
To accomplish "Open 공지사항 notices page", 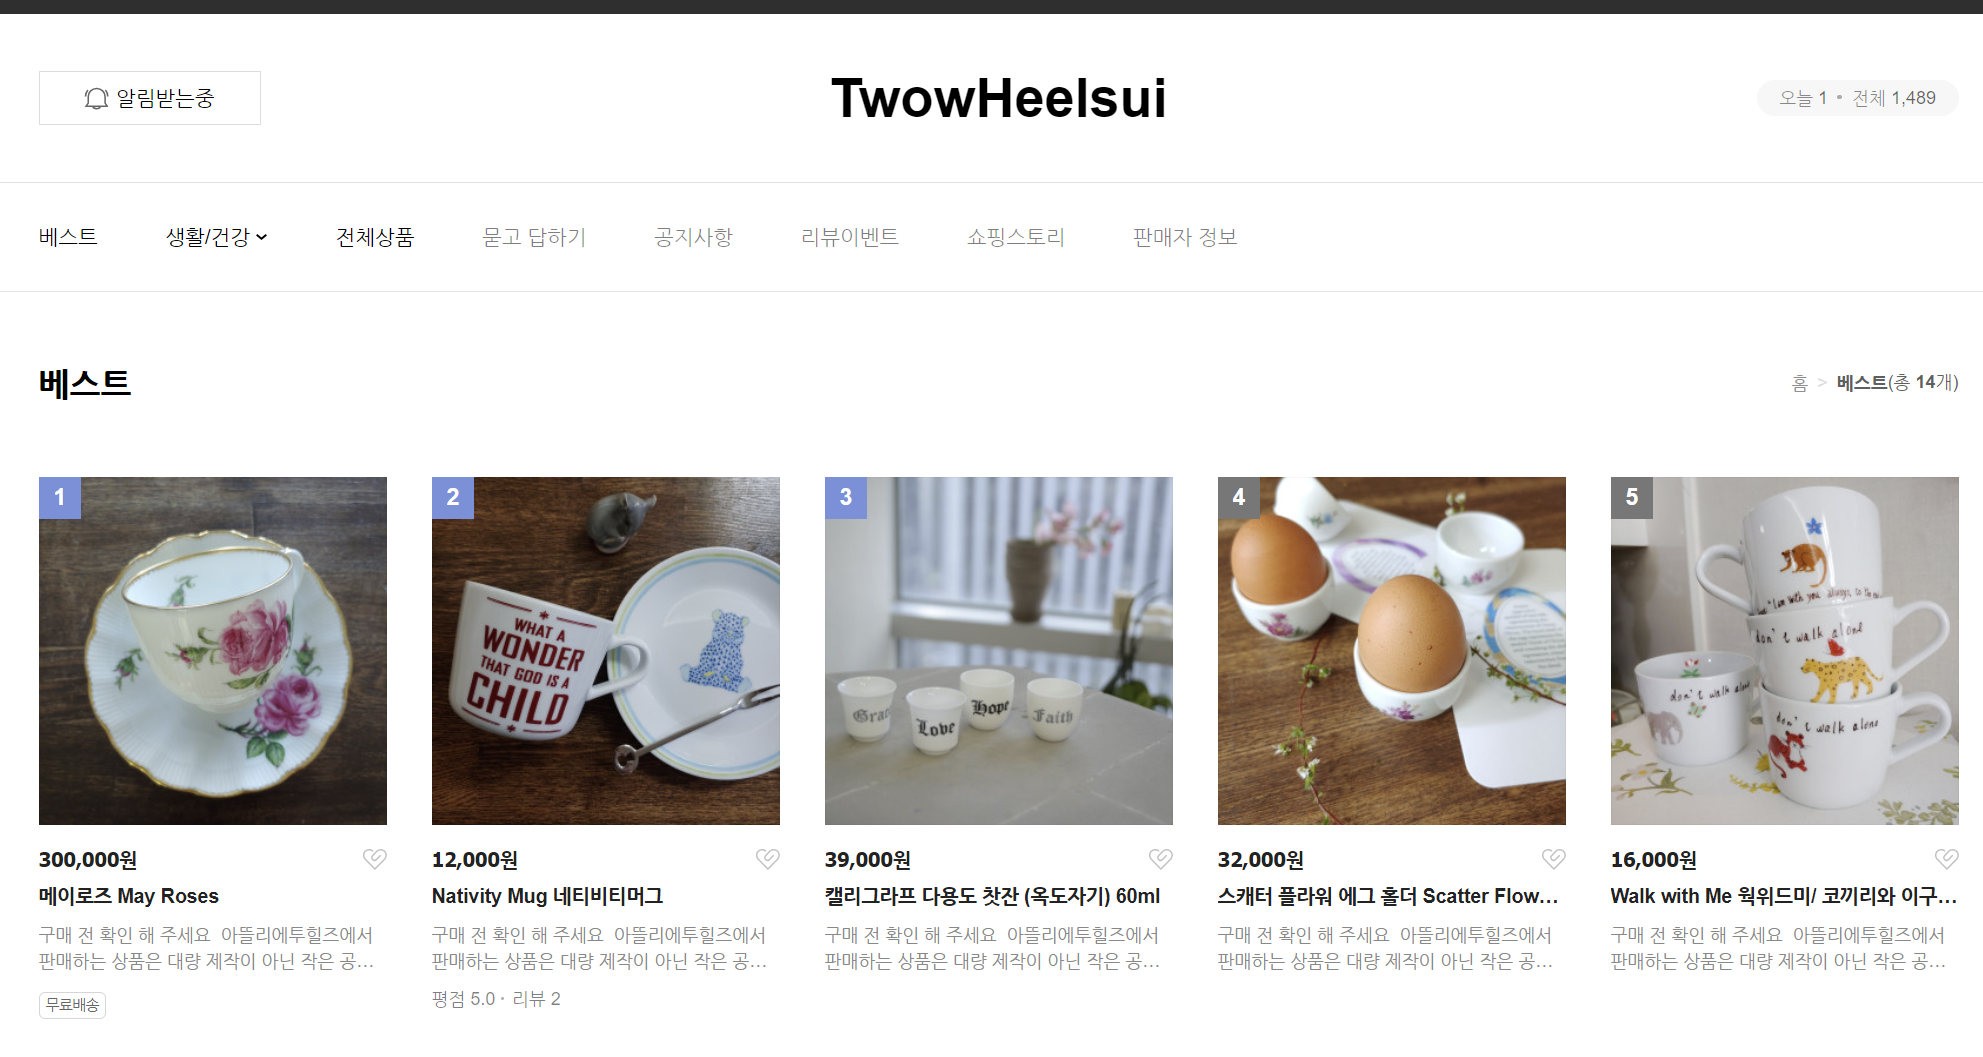I will (x=693, y=237).
